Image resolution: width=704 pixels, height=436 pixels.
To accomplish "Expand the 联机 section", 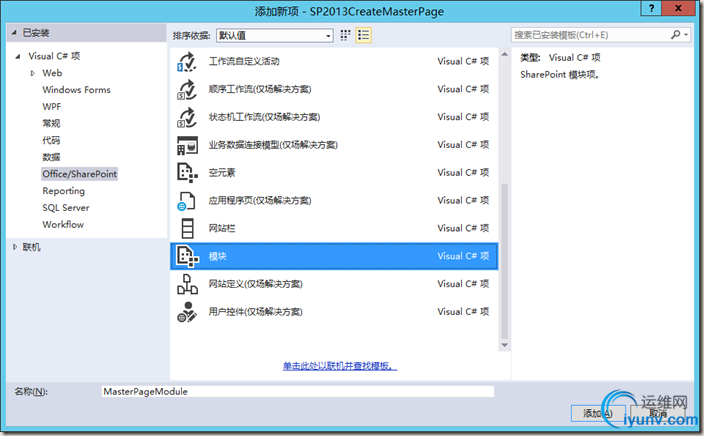I will (x=15, y=247).
